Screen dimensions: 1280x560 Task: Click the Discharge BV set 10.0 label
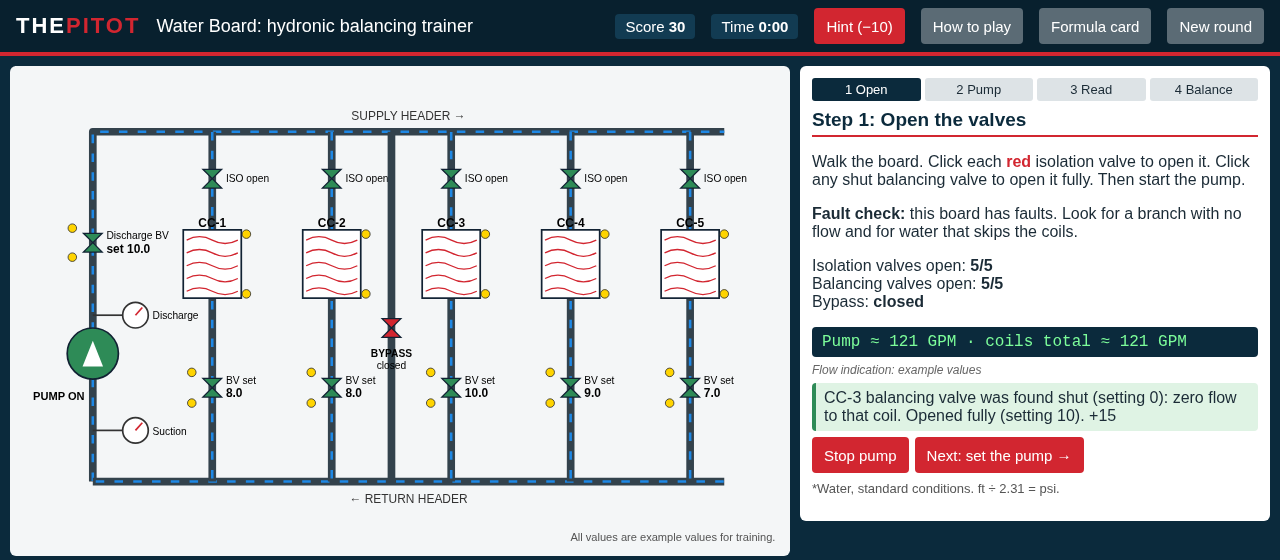138,242
